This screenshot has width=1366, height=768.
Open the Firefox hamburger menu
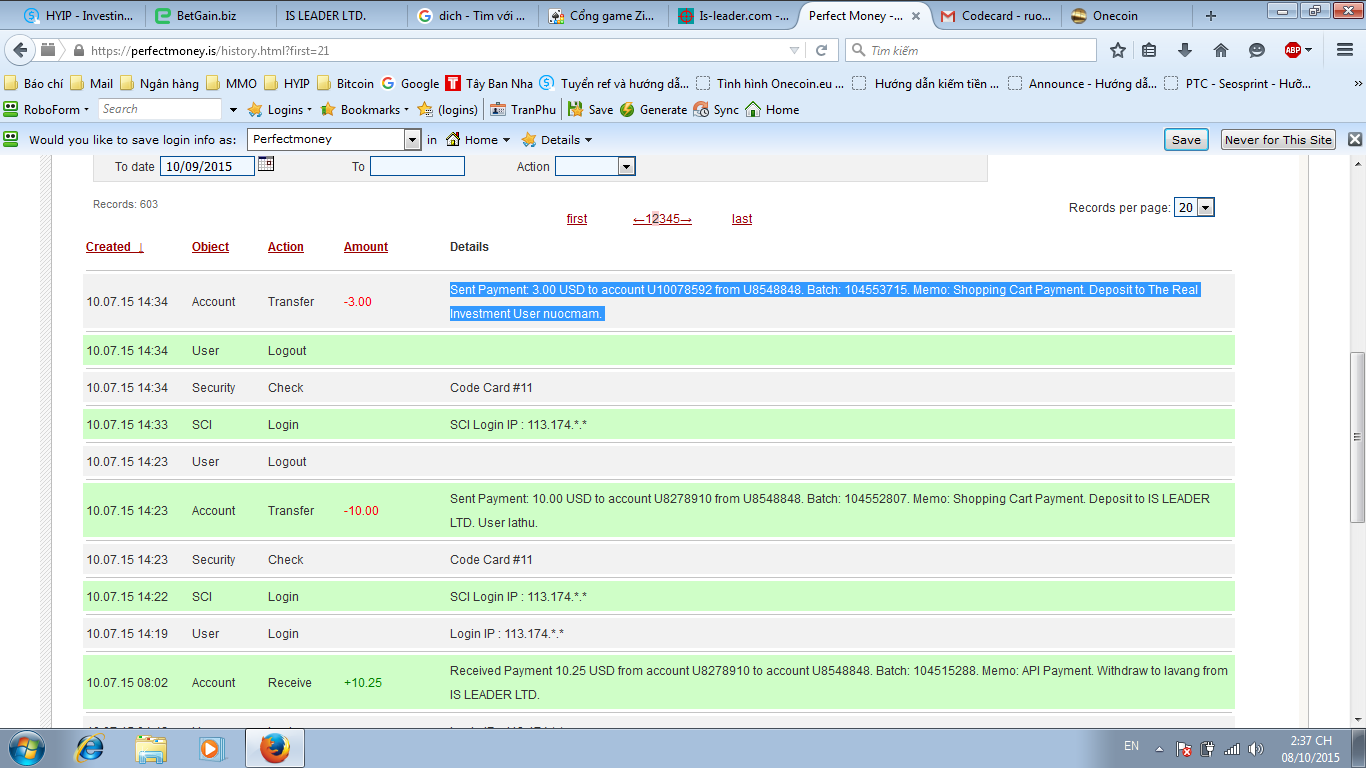pos(1343,50)
